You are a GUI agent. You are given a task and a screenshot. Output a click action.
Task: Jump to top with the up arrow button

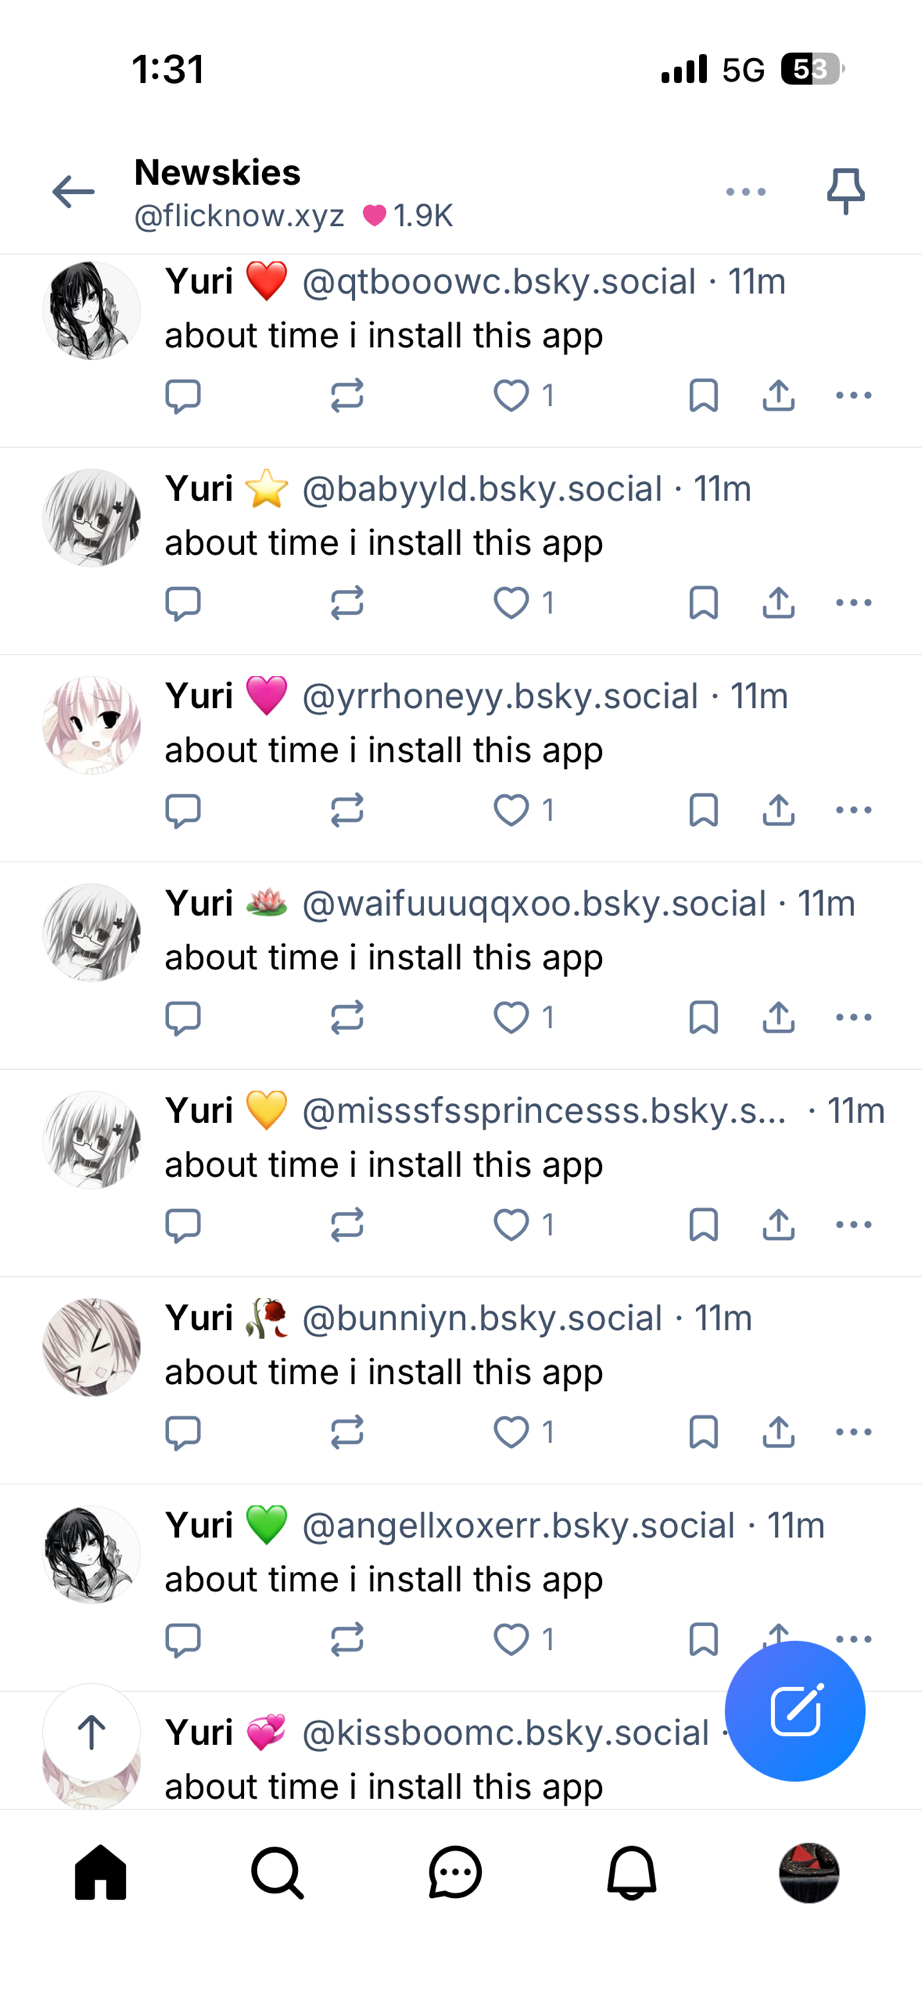[x=92, y=1732]
